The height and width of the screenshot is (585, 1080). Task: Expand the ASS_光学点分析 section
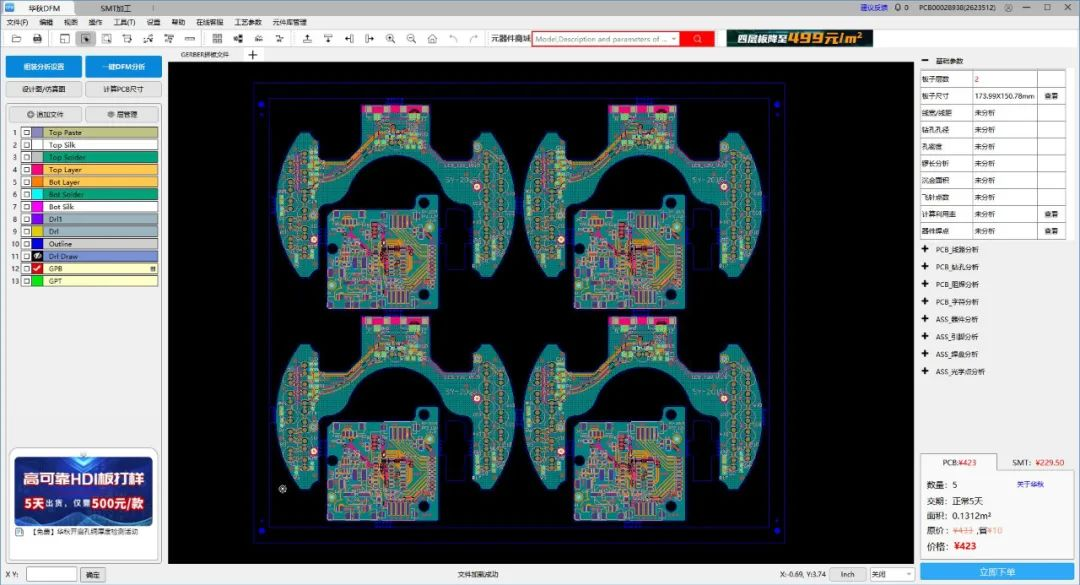[x=925, y=371]
